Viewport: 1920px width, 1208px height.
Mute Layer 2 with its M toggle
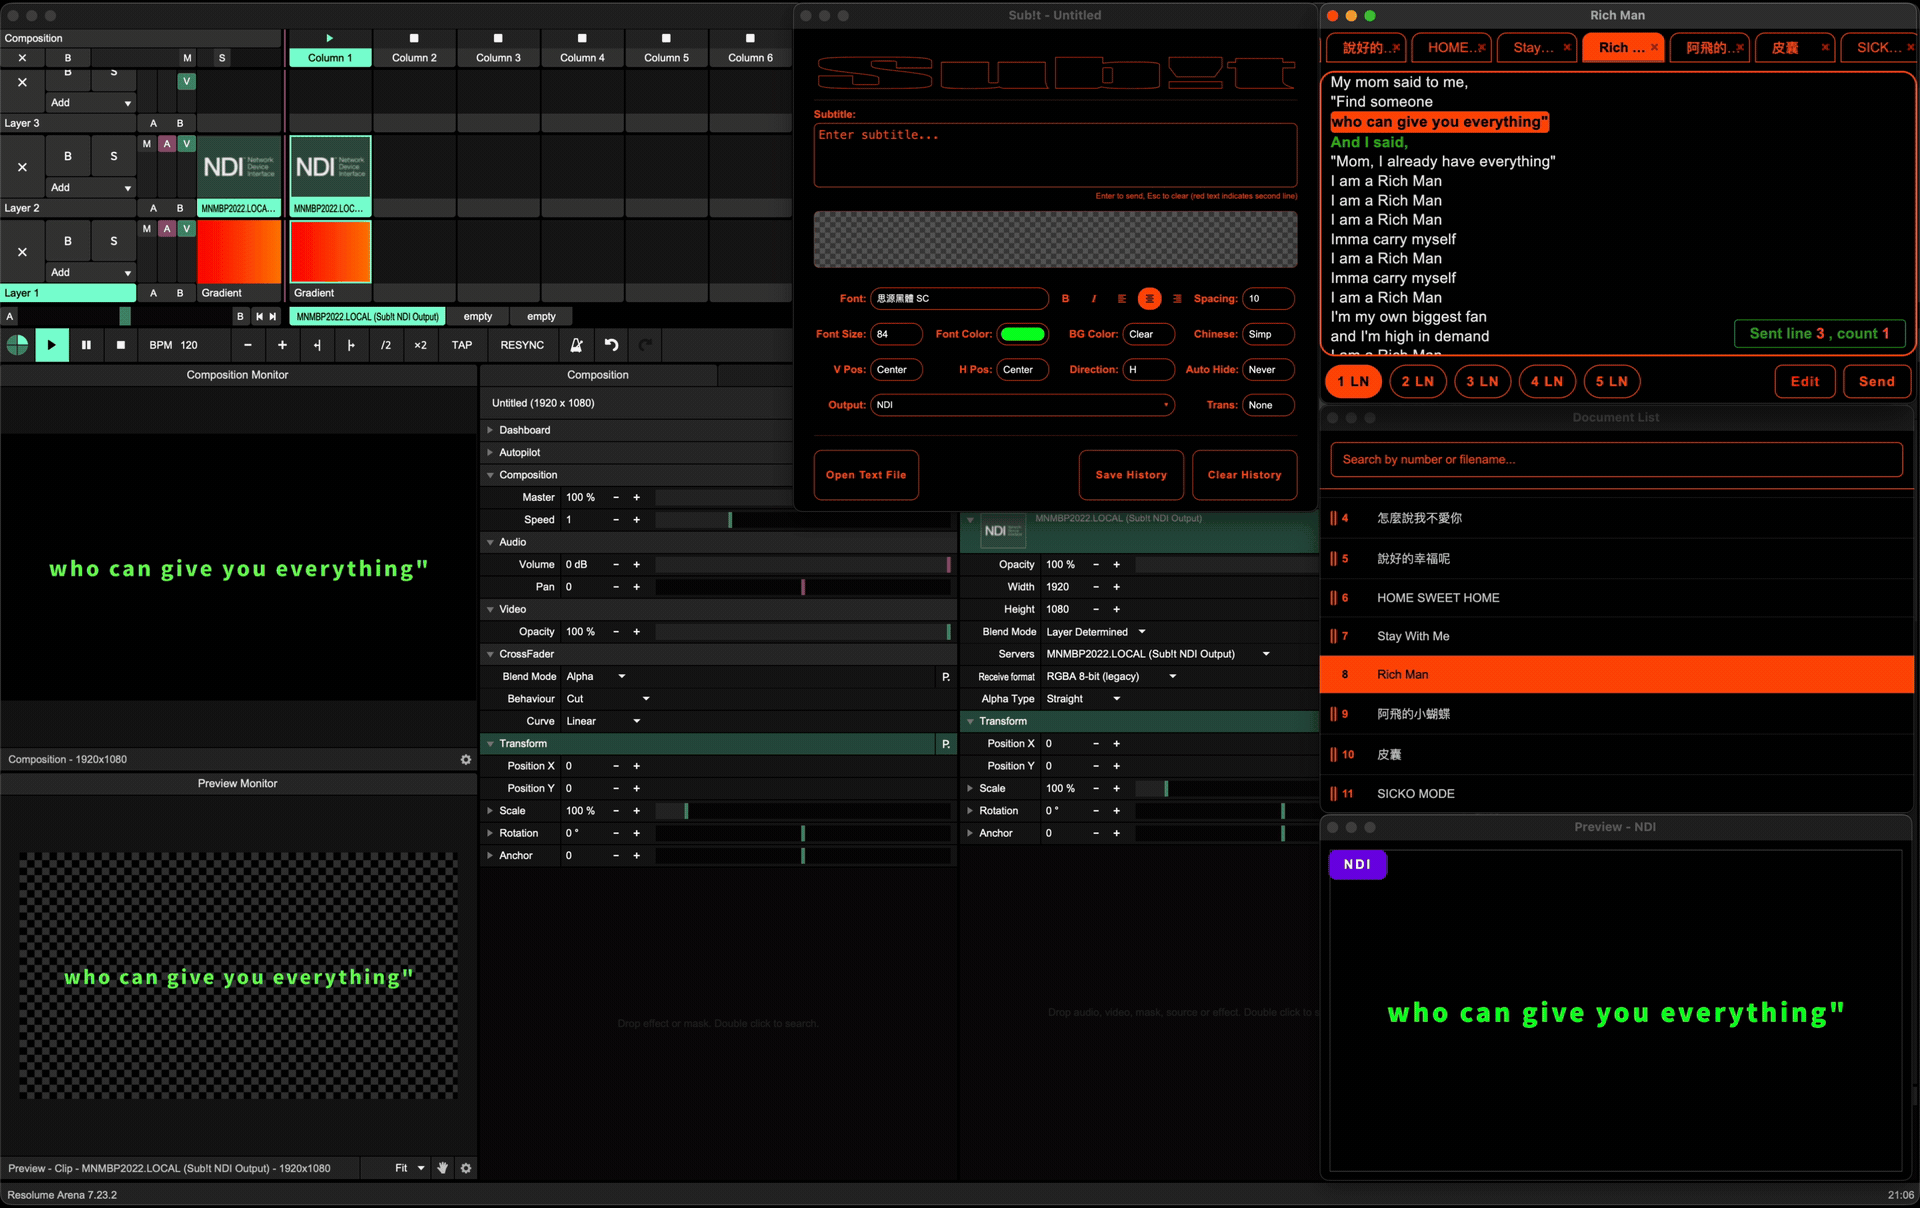click(147, 145)
